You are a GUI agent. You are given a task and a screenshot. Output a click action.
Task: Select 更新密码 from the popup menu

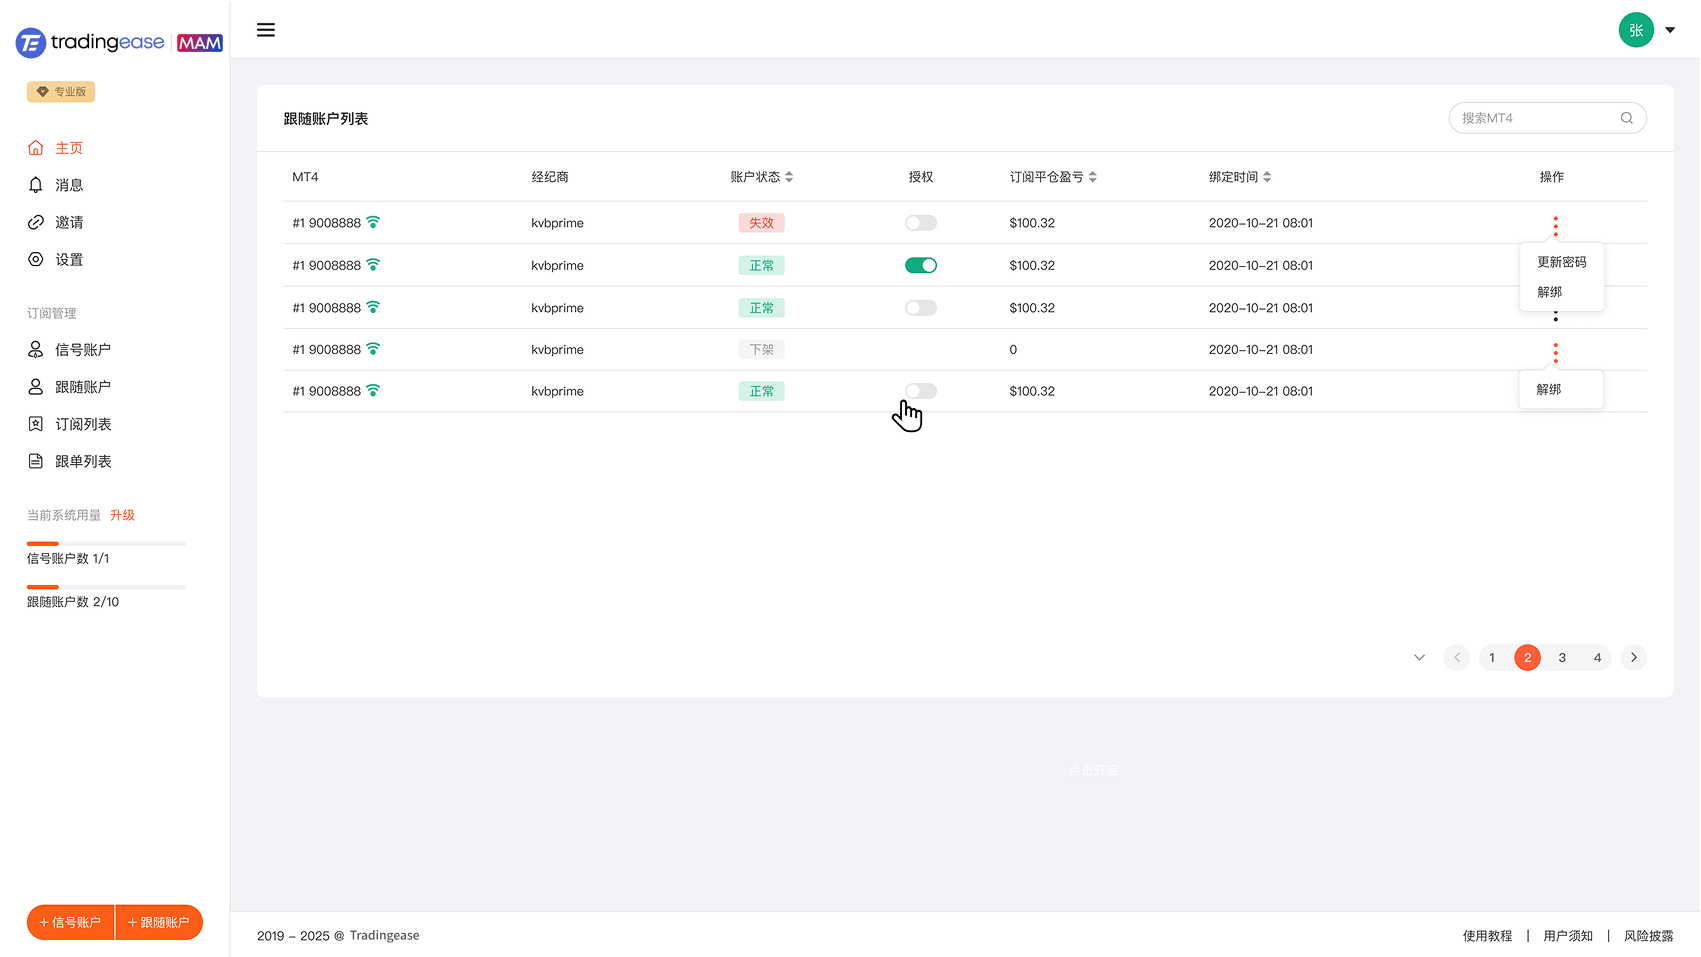1561,262
